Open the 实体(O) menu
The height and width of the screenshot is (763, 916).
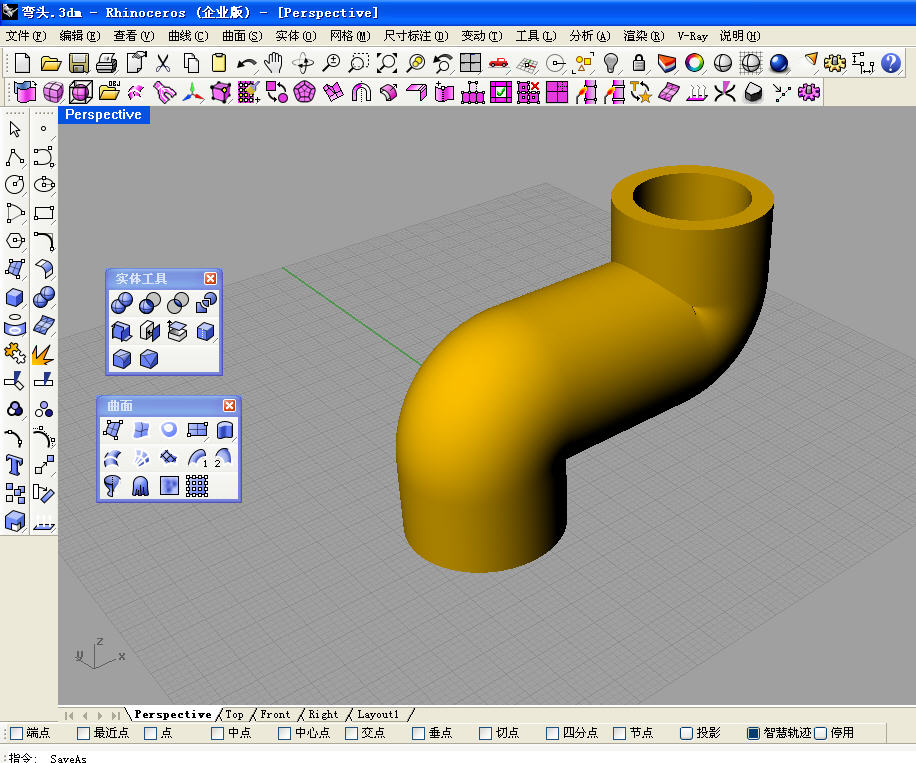(296, 36)
